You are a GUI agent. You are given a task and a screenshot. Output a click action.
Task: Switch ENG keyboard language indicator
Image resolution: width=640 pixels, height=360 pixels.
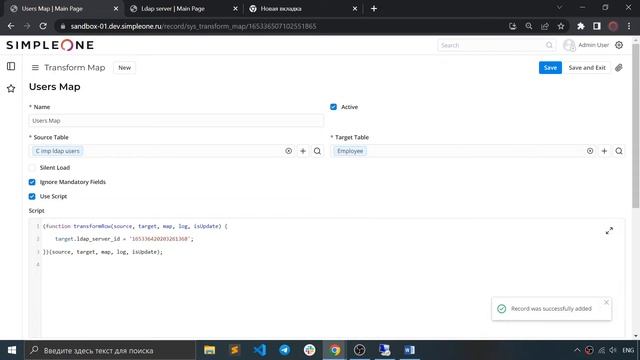[628, 350]
